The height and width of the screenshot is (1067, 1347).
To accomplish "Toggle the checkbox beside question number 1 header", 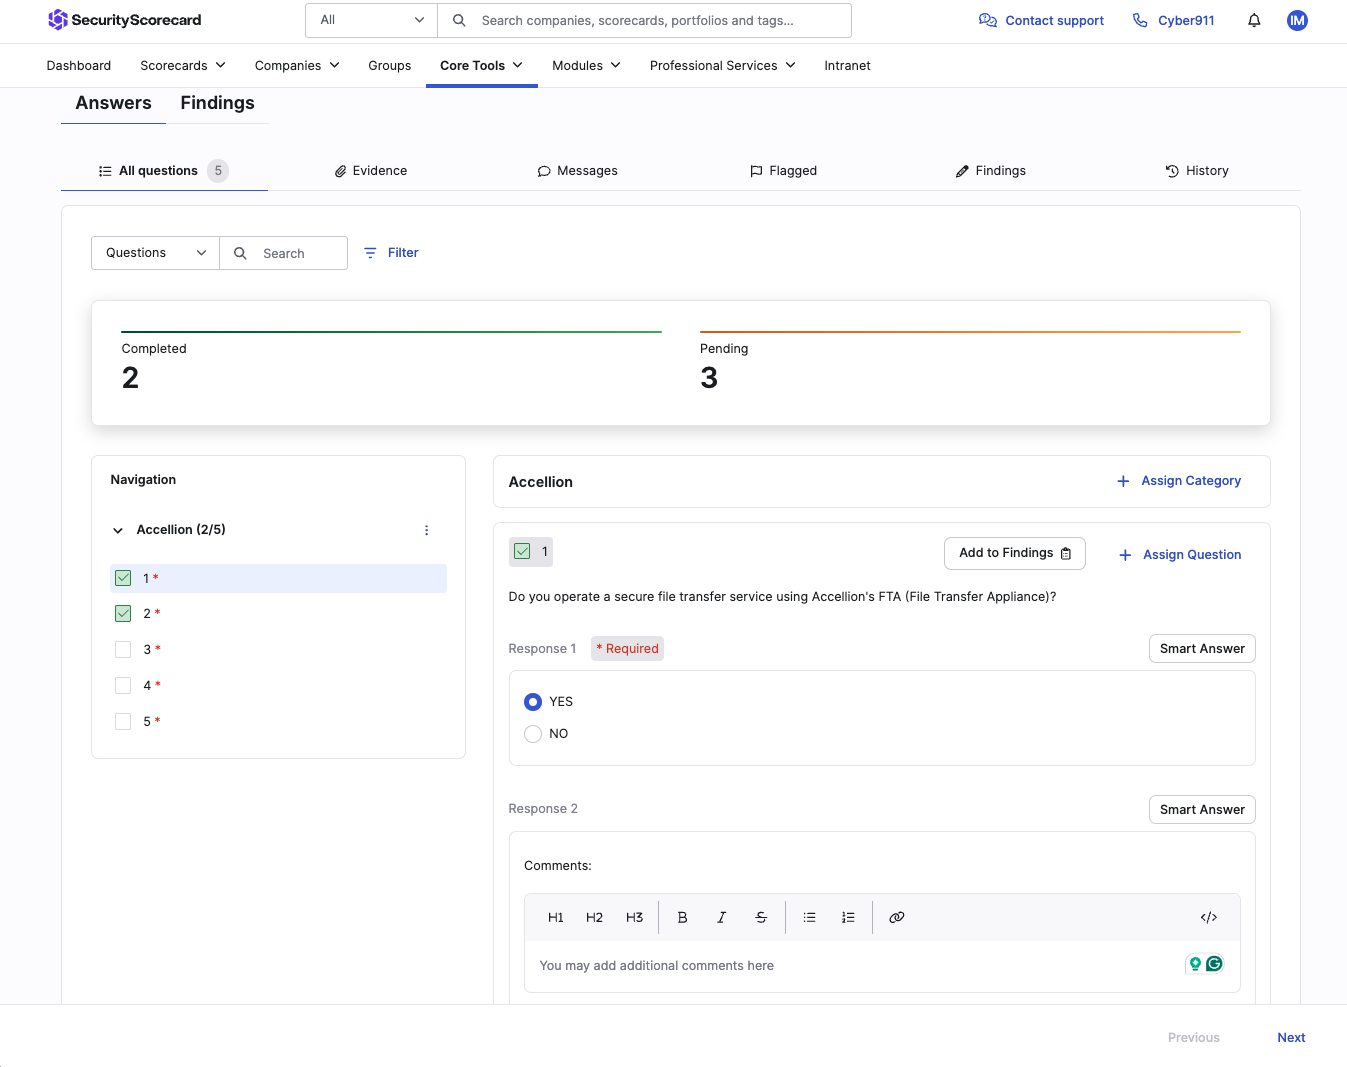I will [x=522, y=551].
